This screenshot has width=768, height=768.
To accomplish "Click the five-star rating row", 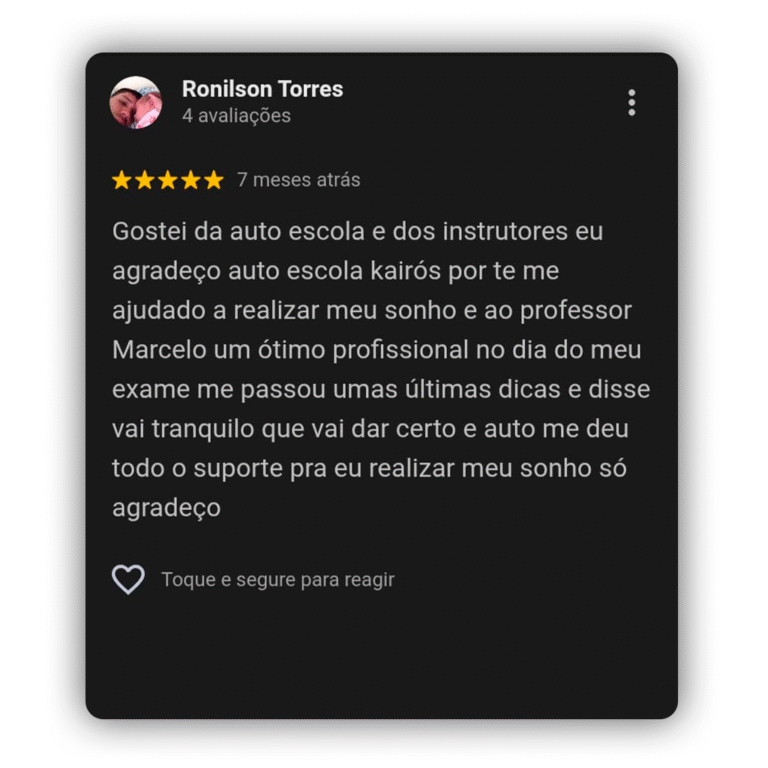I will (x=168, y=180).
